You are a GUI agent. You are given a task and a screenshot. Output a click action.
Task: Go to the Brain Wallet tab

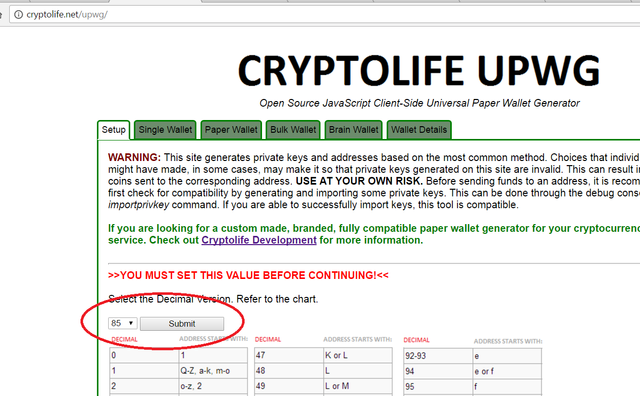(353, 130)
